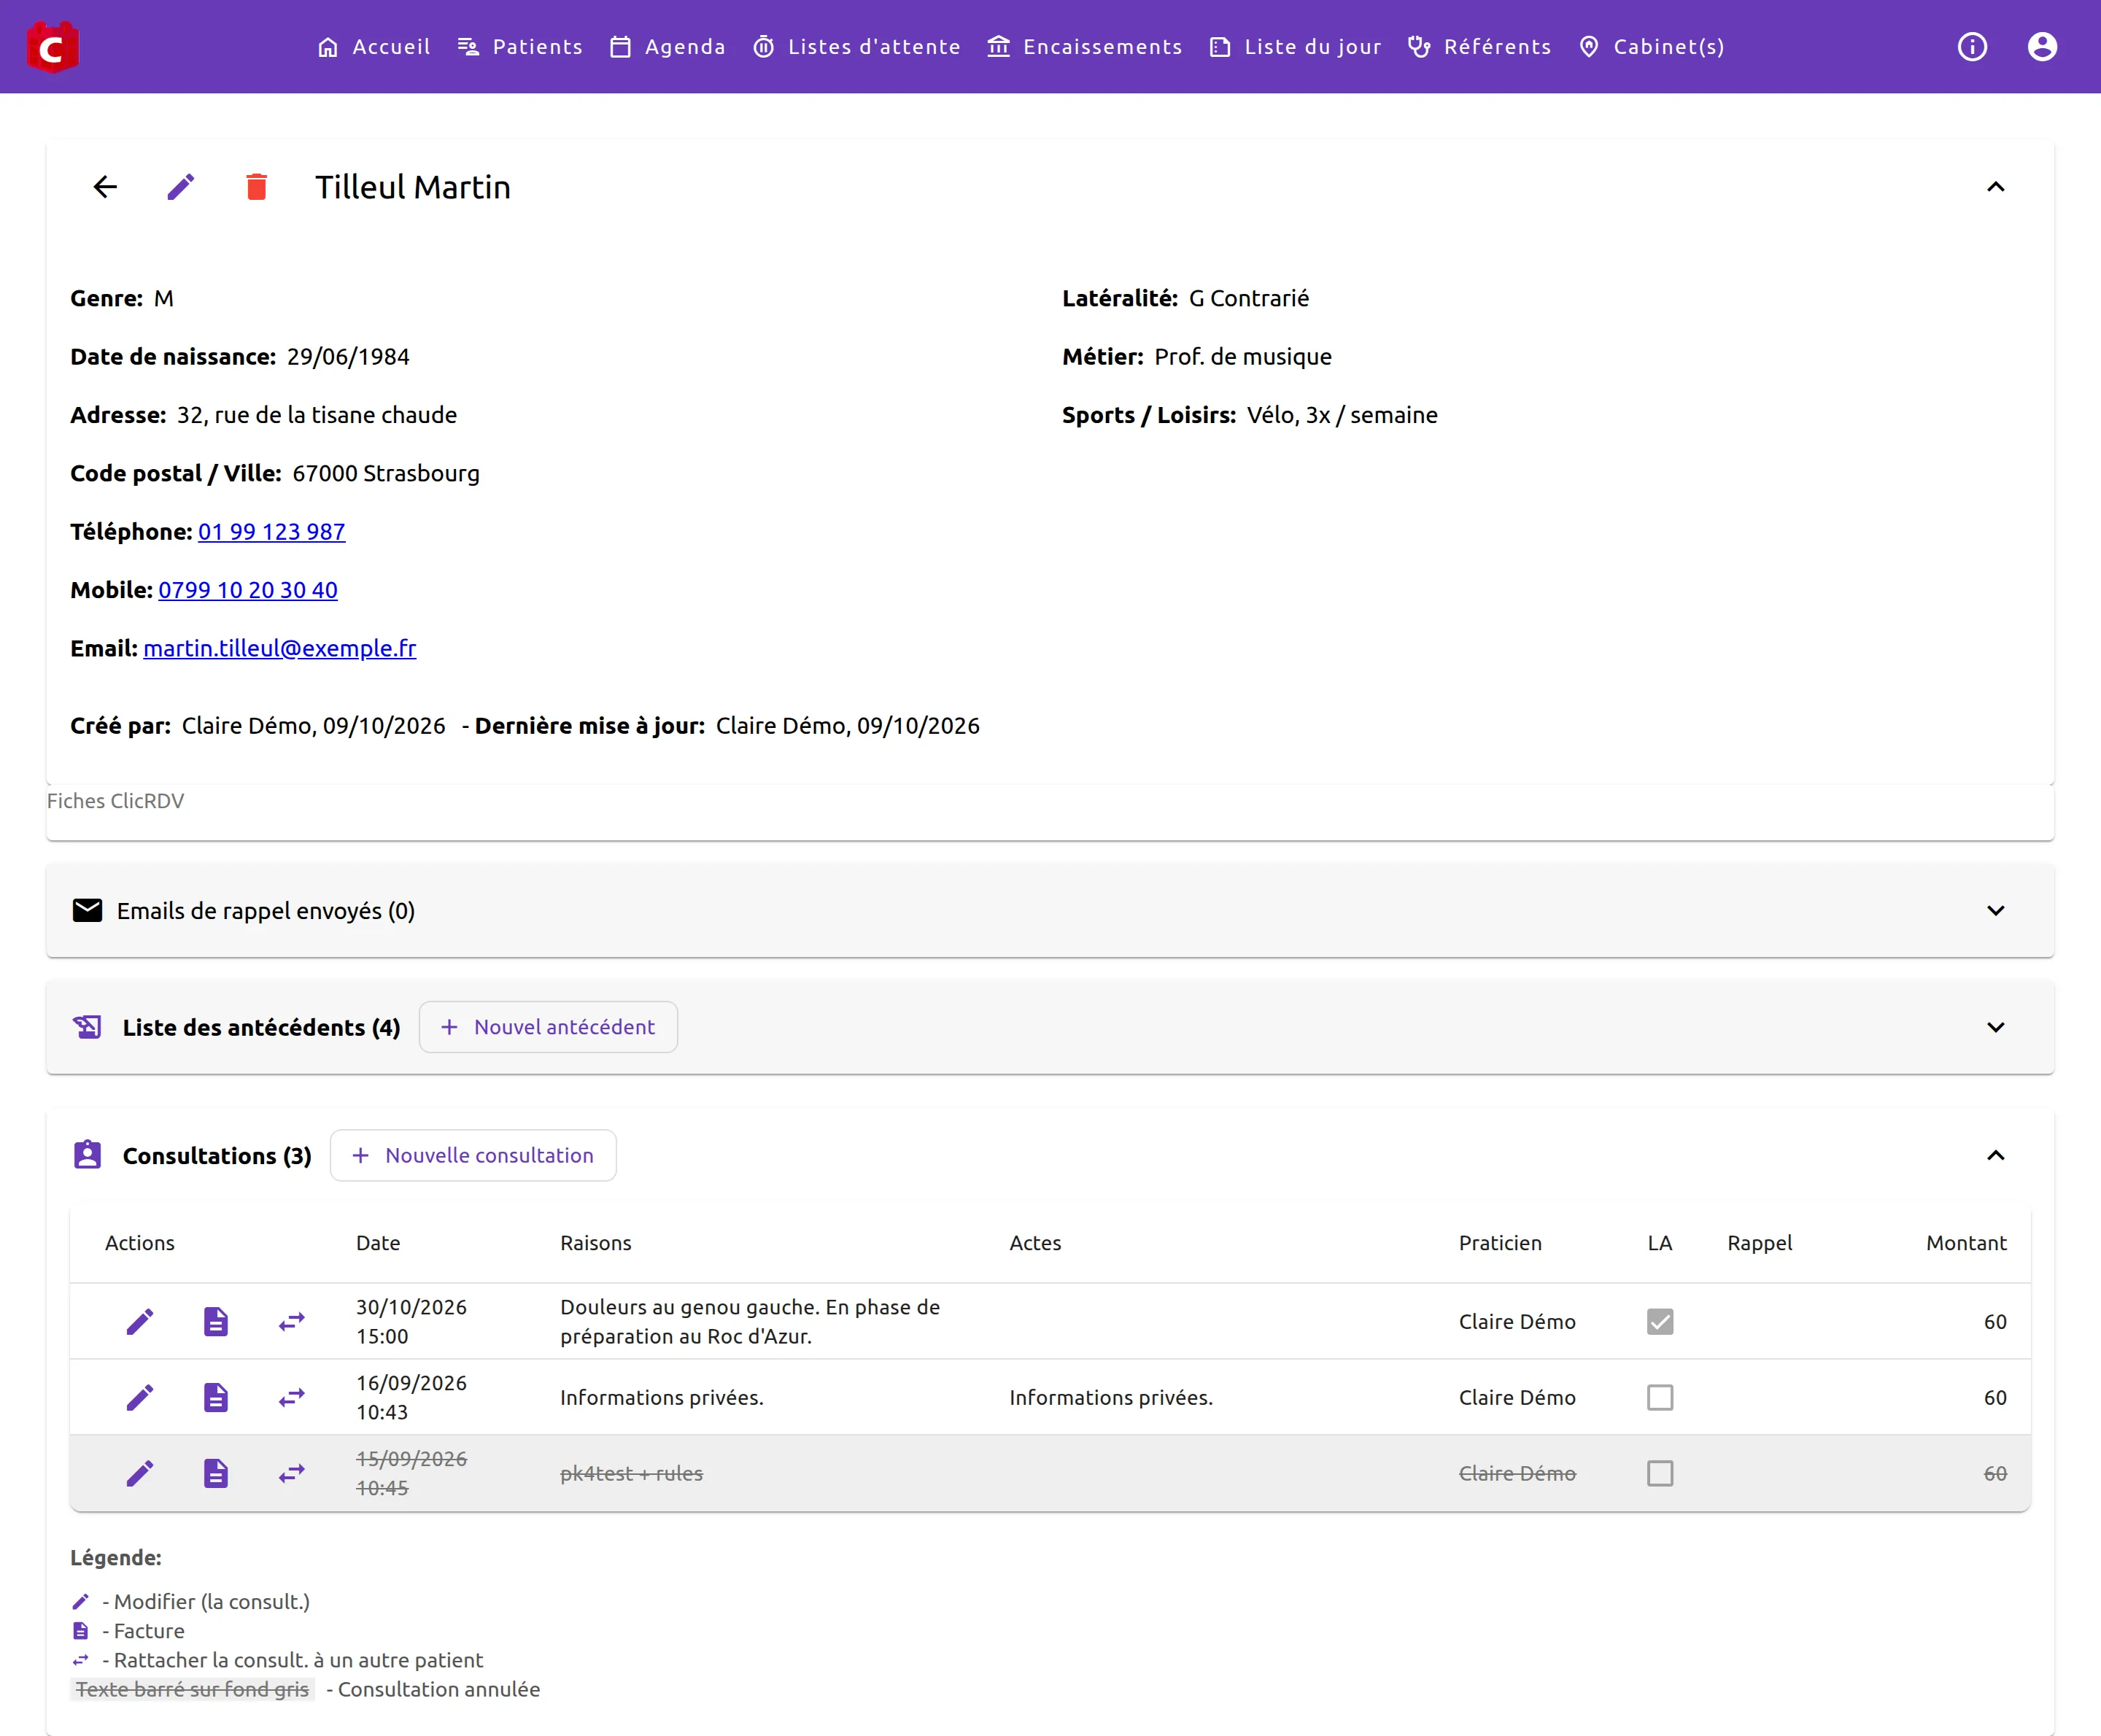Toggle LA checkbox for 30/10/2026 consultation
2101x1736 pixels.
click(1660, 1321)
